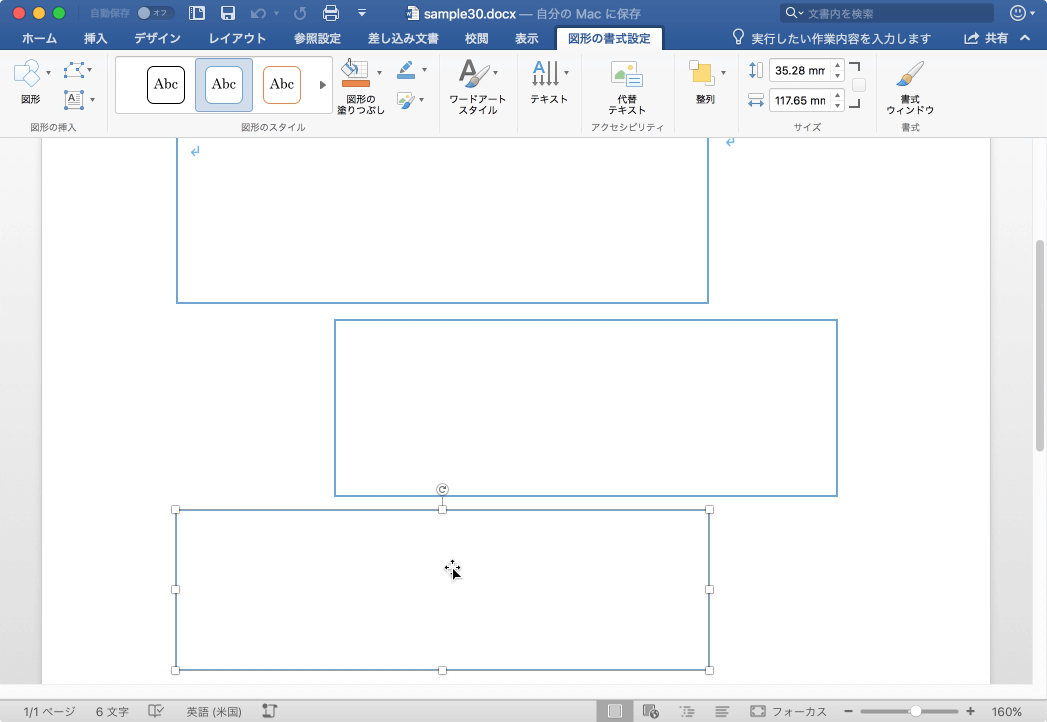Click the Draw Text Box icon
The height and width of the screenshot is (722, 1047).
(73, 100)
